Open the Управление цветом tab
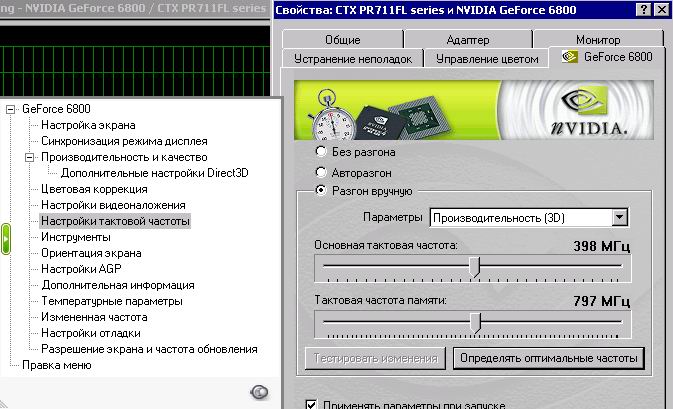The image size is (673, 409). coord(487,59)
